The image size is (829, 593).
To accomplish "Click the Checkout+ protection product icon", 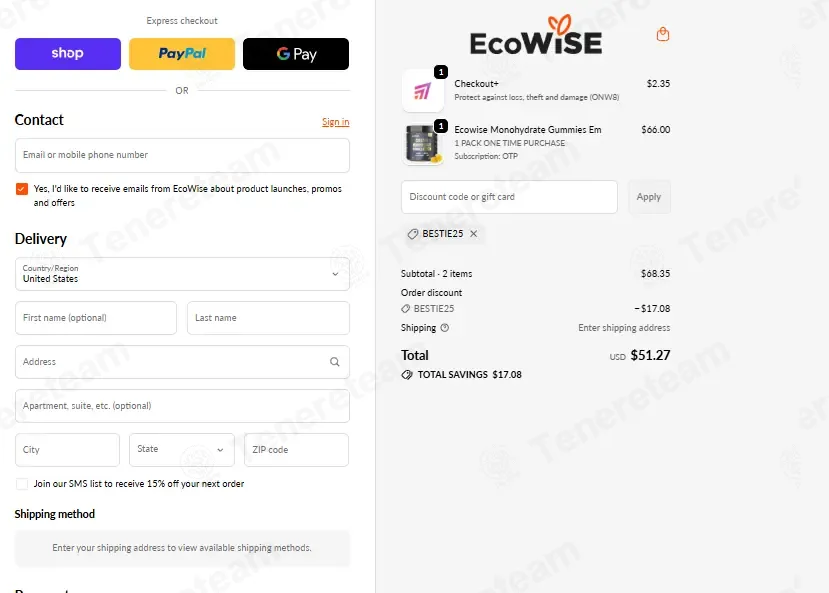I will tap(422, 91).
